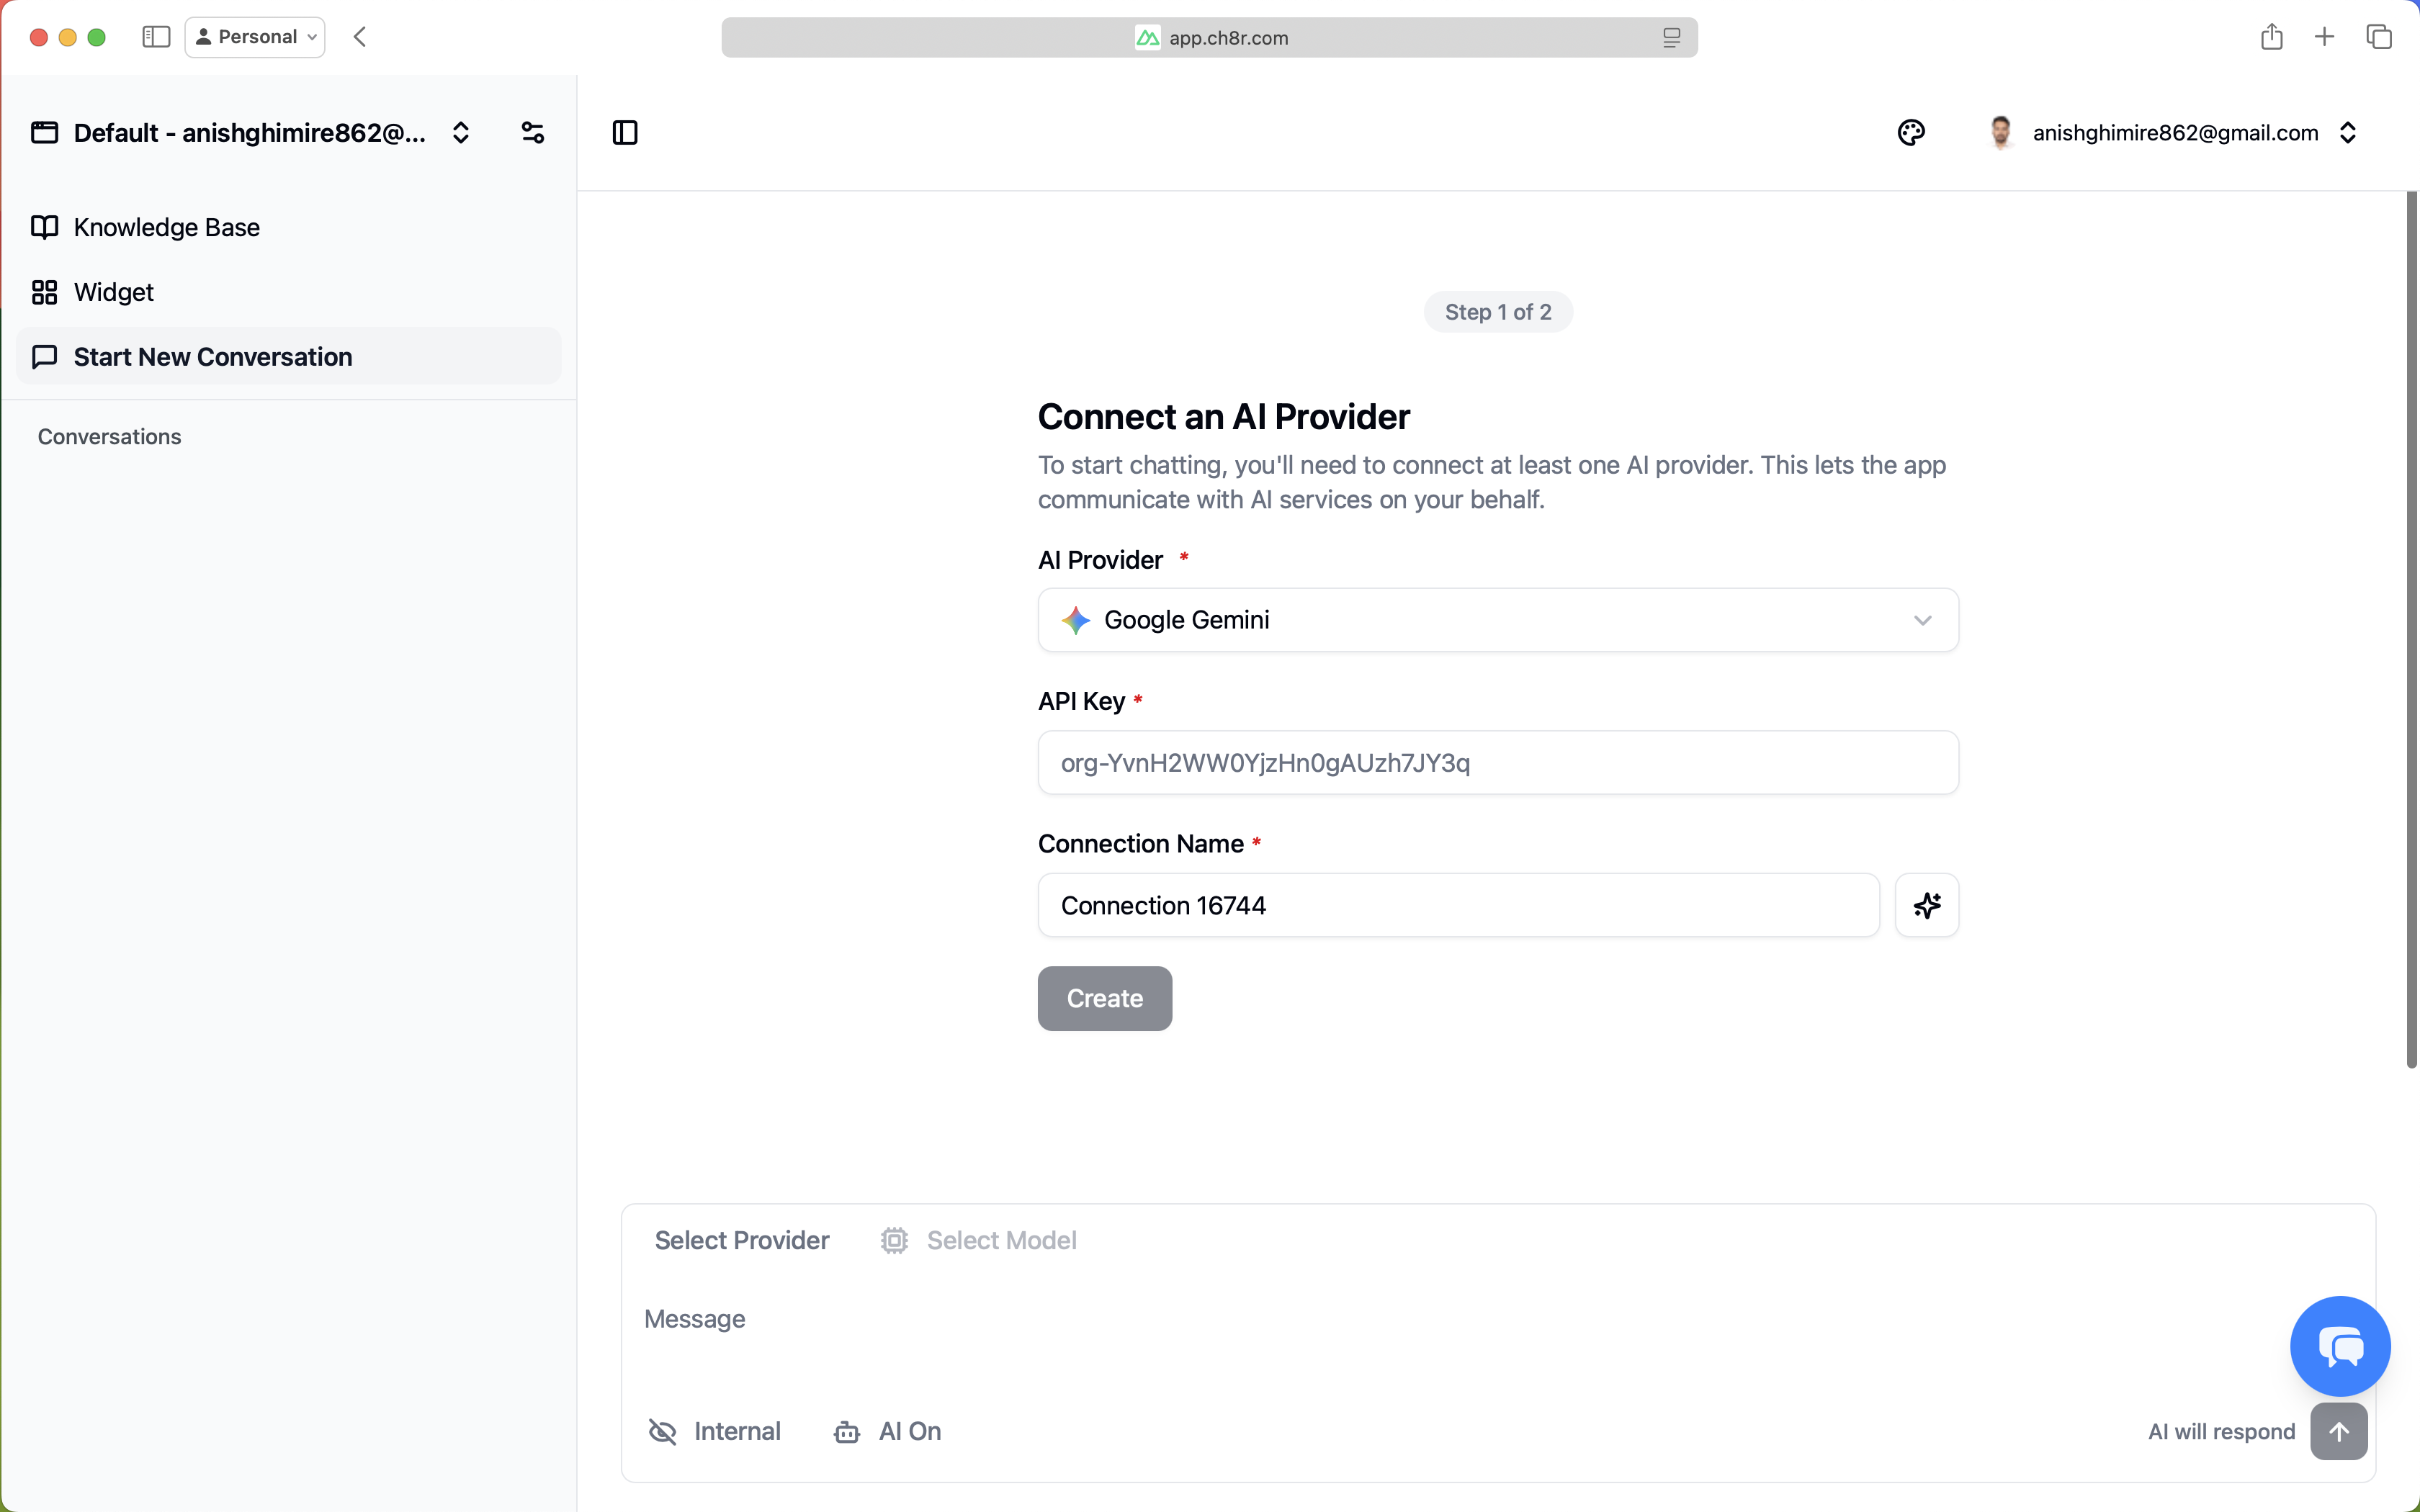Collapse the sidebar using the panel toggle icon
2420x1512 pixels.
point(625,132)
